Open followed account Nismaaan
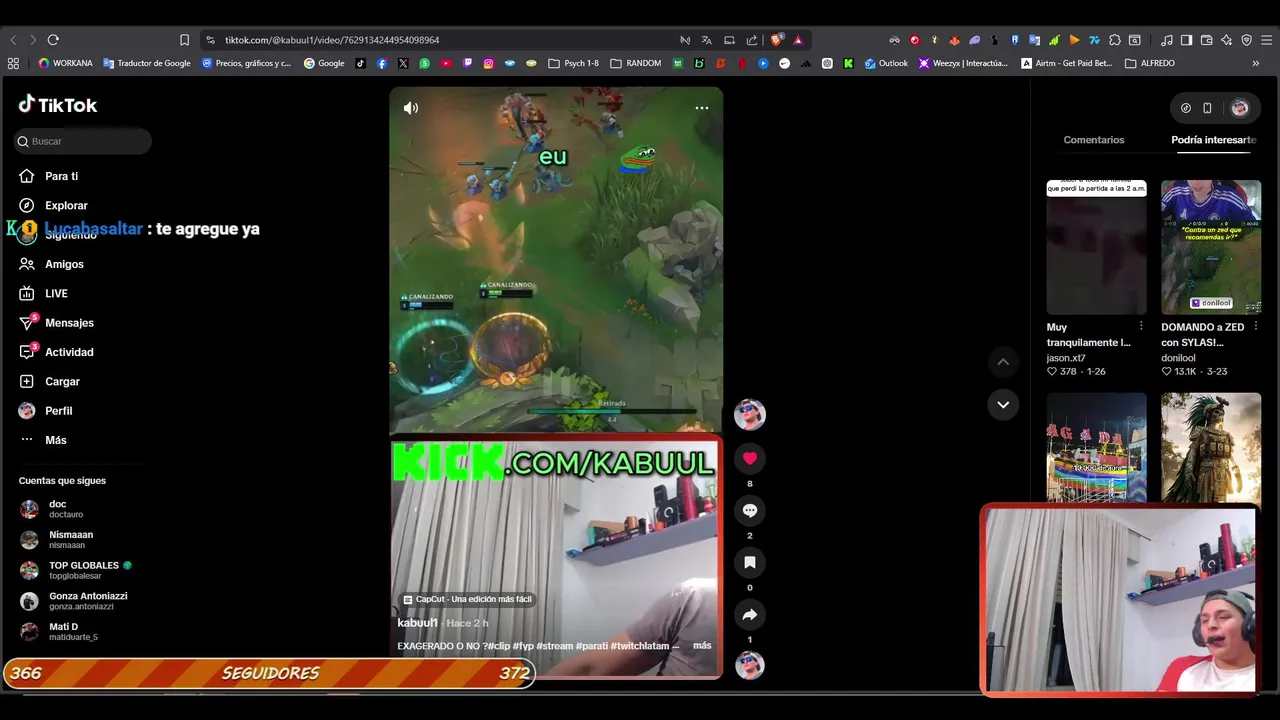1280x720 pixels. click(56, 539)
